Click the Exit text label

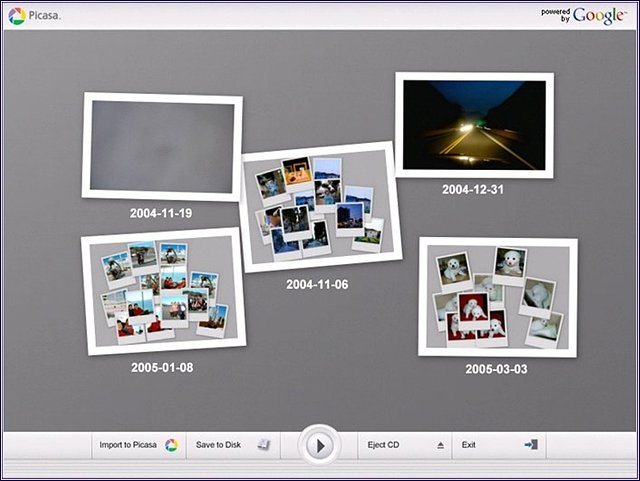pos(469,445)
